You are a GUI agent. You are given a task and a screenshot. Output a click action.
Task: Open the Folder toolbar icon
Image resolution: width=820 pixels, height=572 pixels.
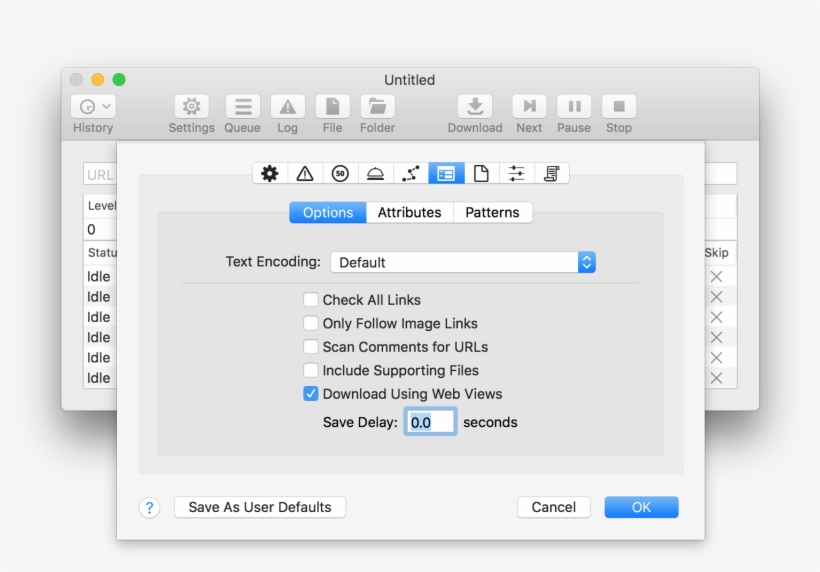[x=377, y=107]
